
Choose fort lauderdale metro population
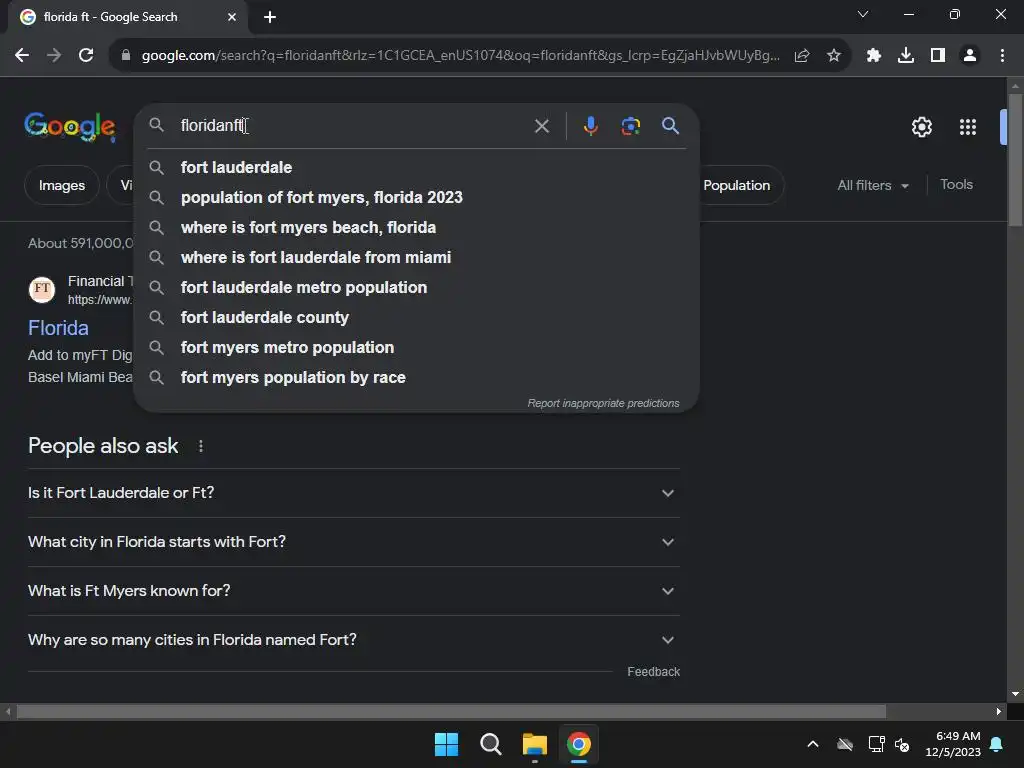[417, 287]
